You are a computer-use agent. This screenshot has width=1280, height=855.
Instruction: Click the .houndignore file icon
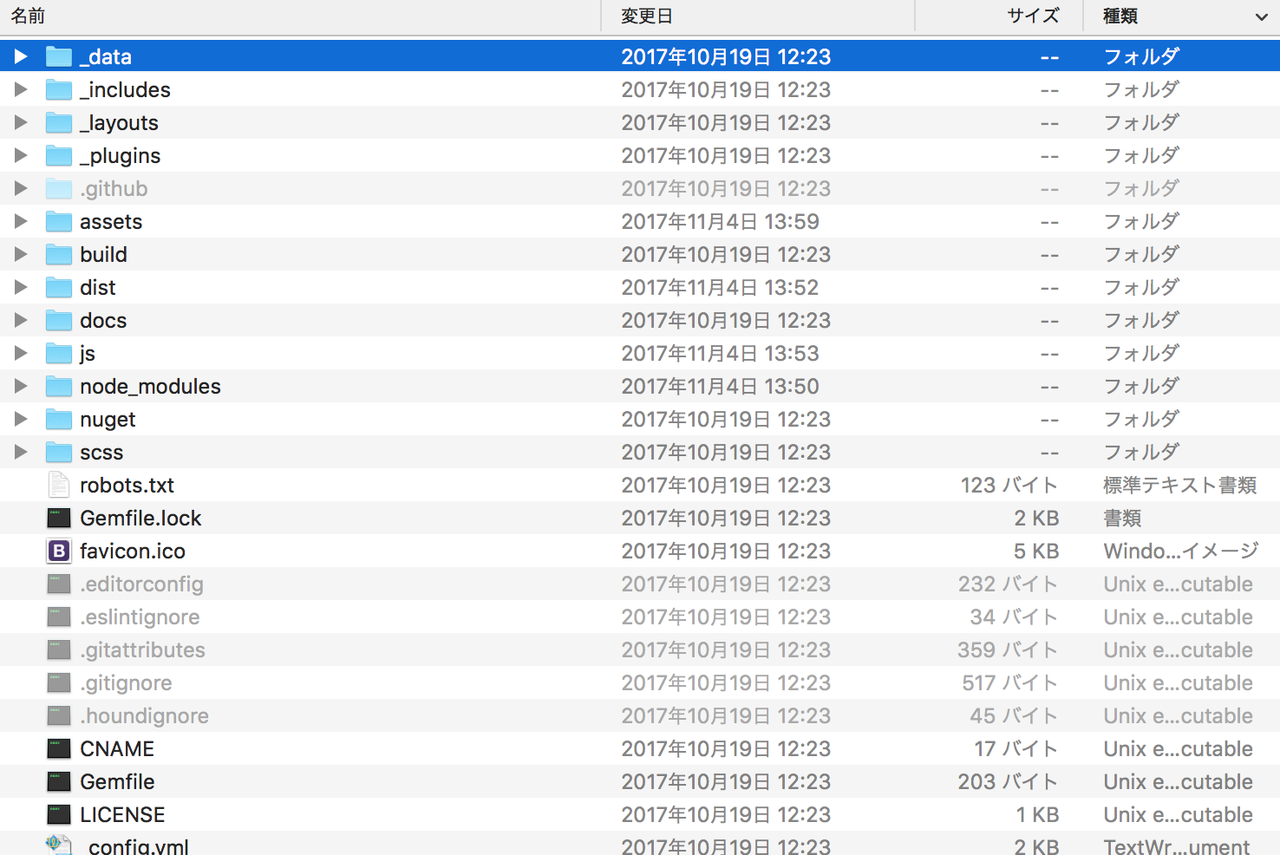(59, 716)
